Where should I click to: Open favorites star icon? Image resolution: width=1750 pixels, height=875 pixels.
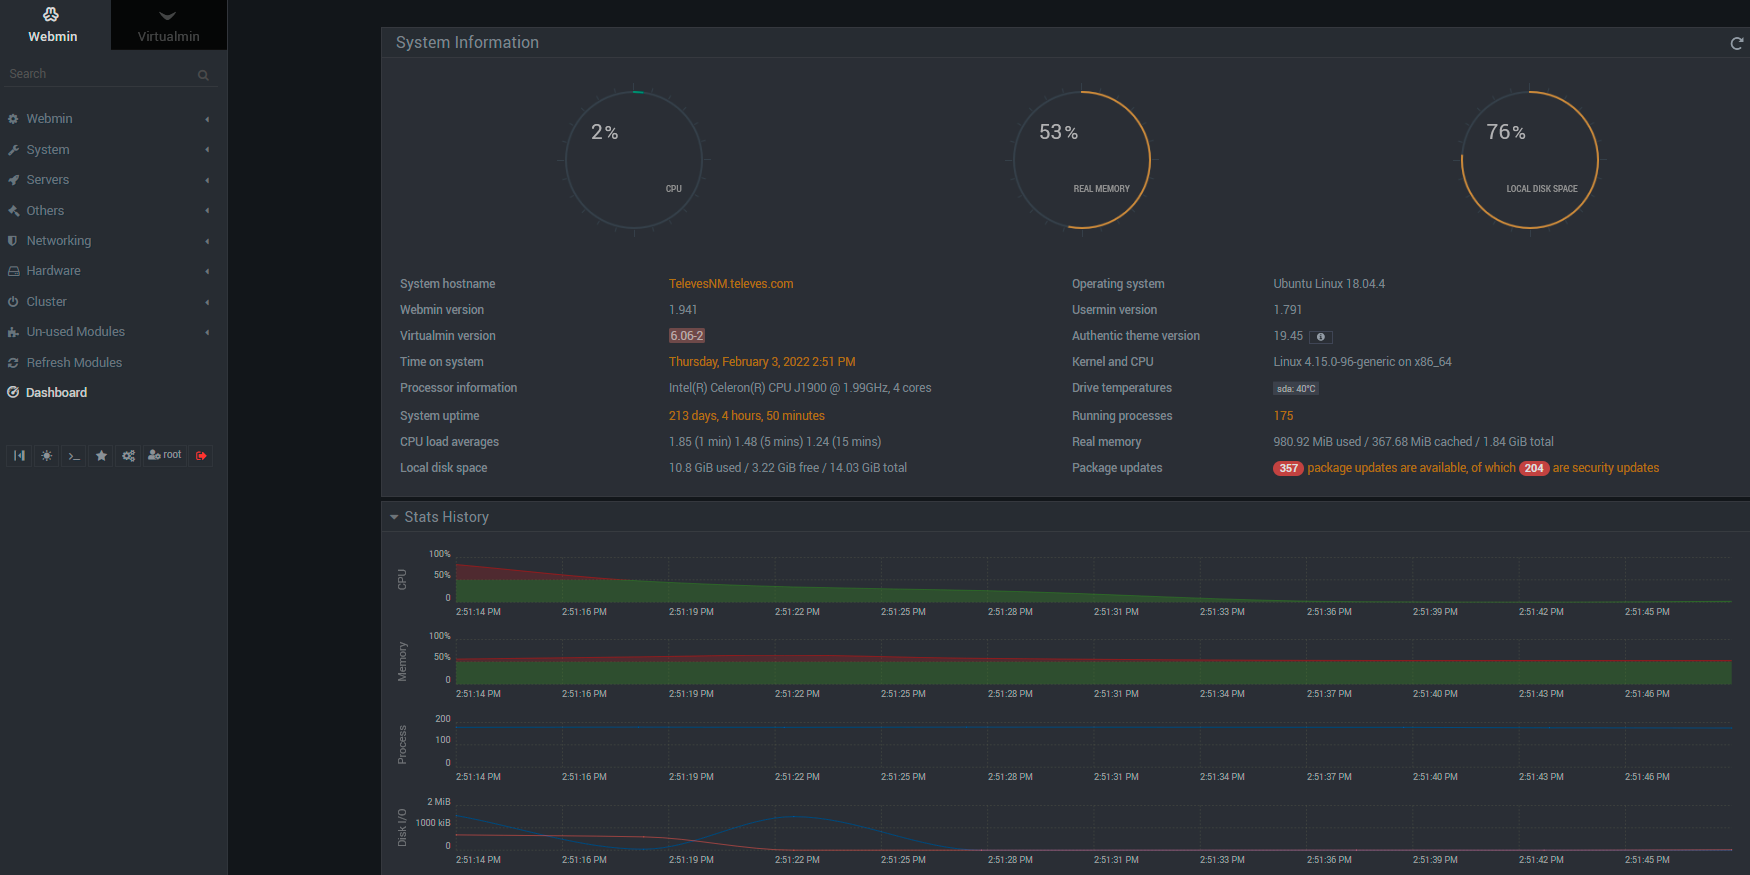coord(101,456)
